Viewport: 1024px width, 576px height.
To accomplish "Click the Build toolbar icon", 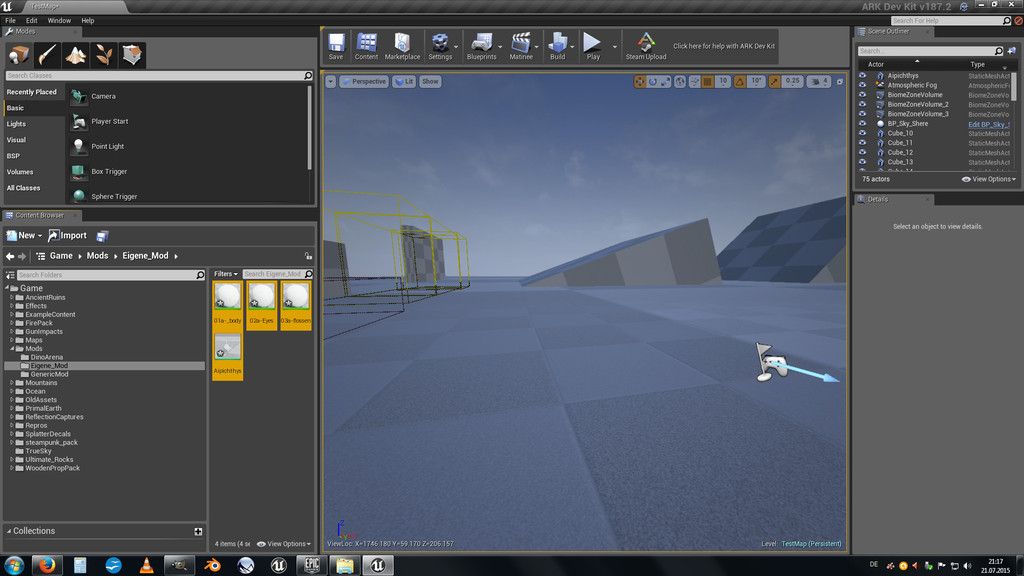I will 557,45.
